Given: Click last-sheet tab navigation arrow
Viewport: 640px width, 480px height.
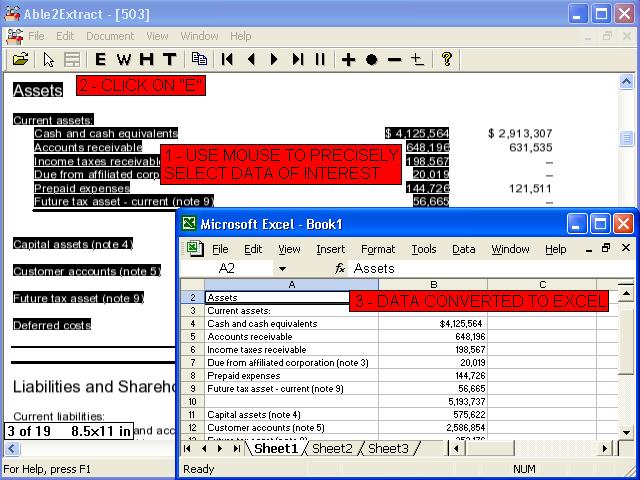Looking at the screenshot, I should [x=237, y=449].
